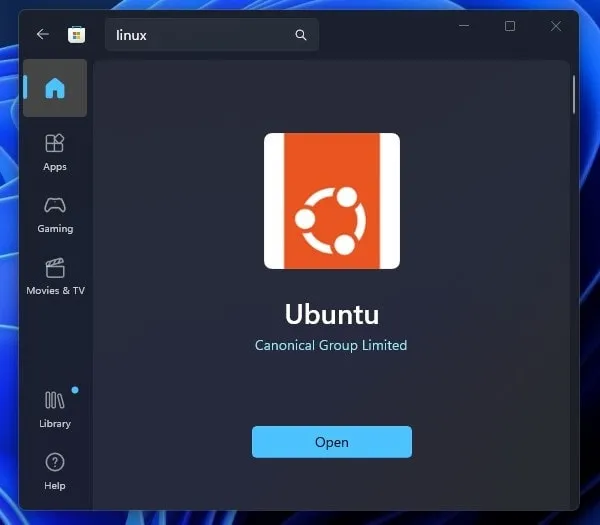Viewport: 600px width, 525px height.
Task: Click the search magnifier icon
Action: click(300, 35)
